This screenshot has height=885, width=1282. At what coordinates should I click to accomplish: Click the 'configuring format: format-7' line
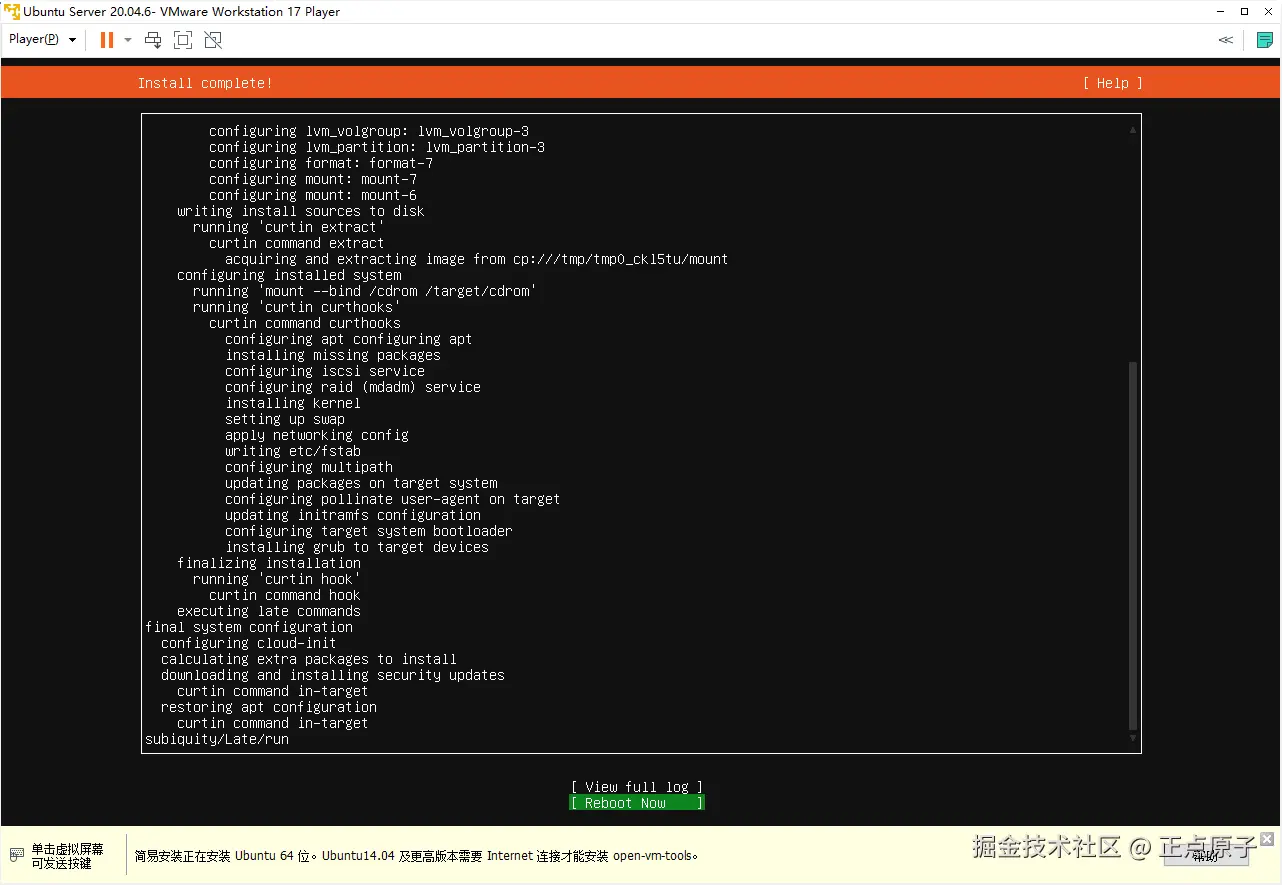click(321, 163)
